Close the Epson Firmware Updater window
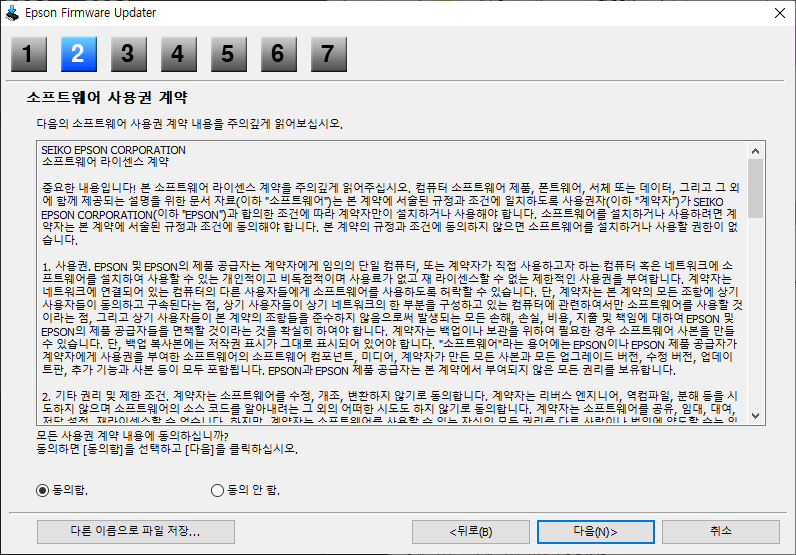This screenshot has height=555, width=796. pos(780,13)
